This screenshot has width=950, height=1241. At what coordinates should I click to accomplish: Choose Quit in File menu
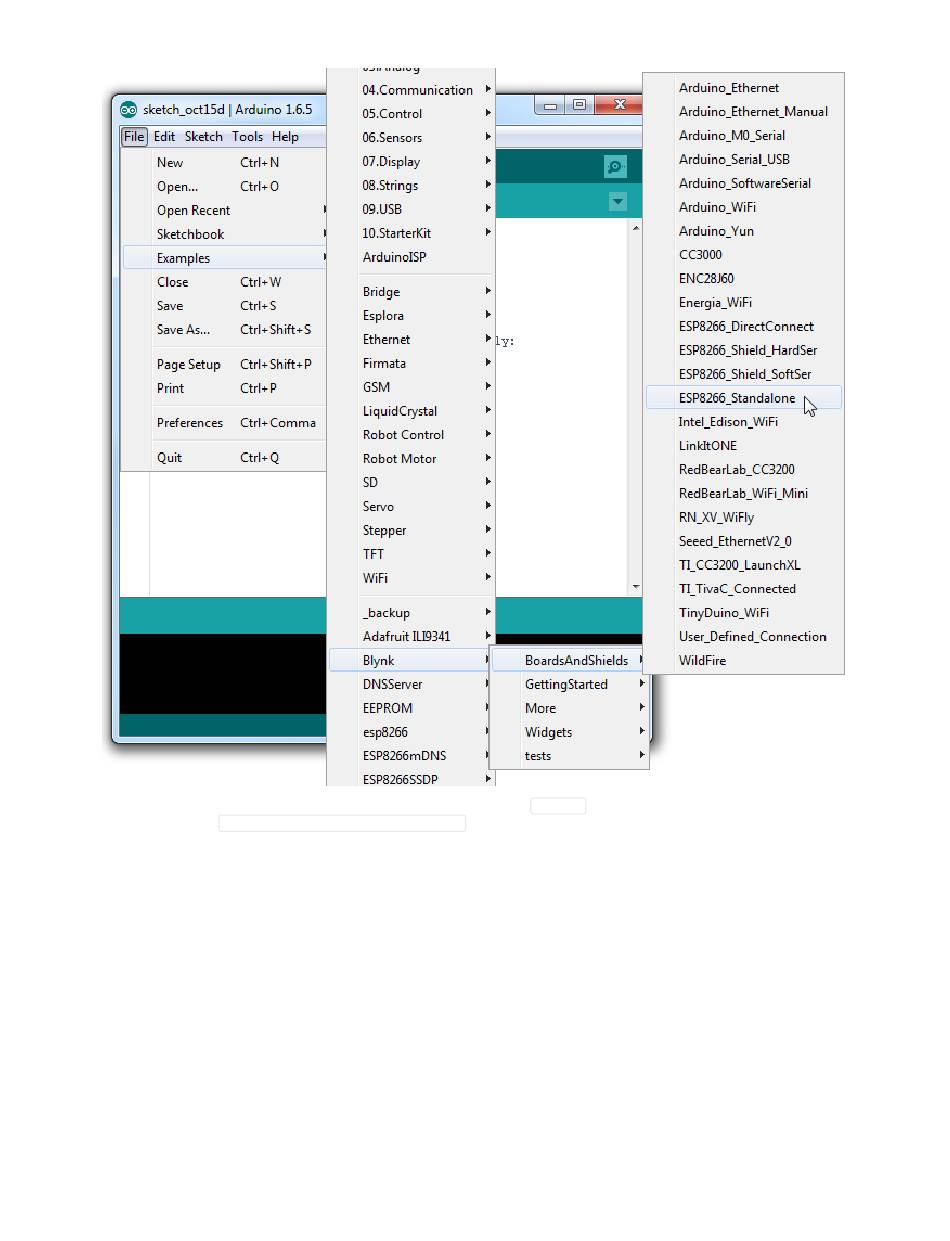point(225,458)
